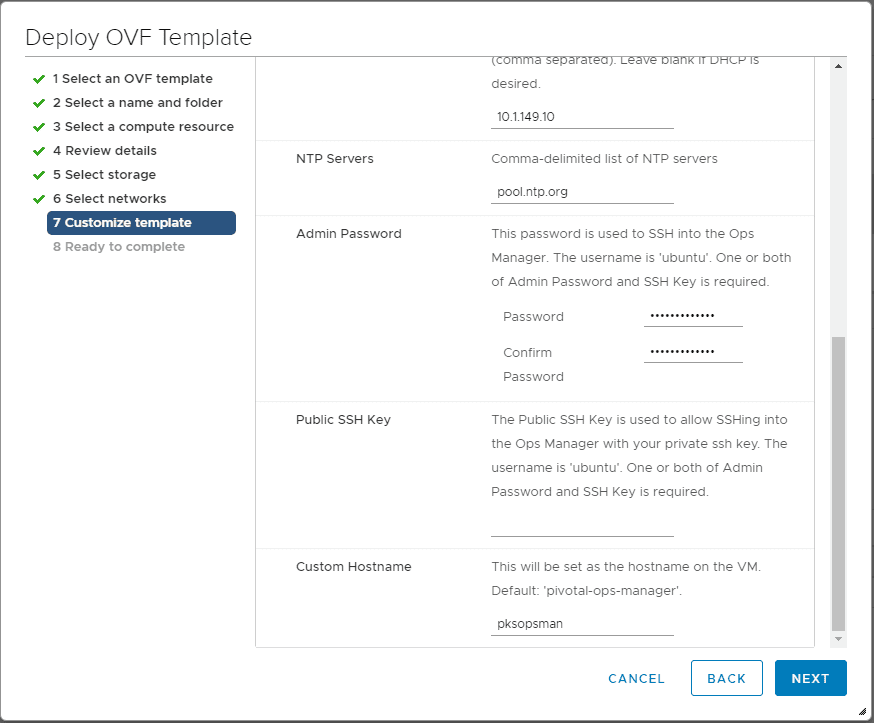This screenshot has width=874, height=723.
Task: Select step 8 Ready to complete
Action: tap(118, 247)
